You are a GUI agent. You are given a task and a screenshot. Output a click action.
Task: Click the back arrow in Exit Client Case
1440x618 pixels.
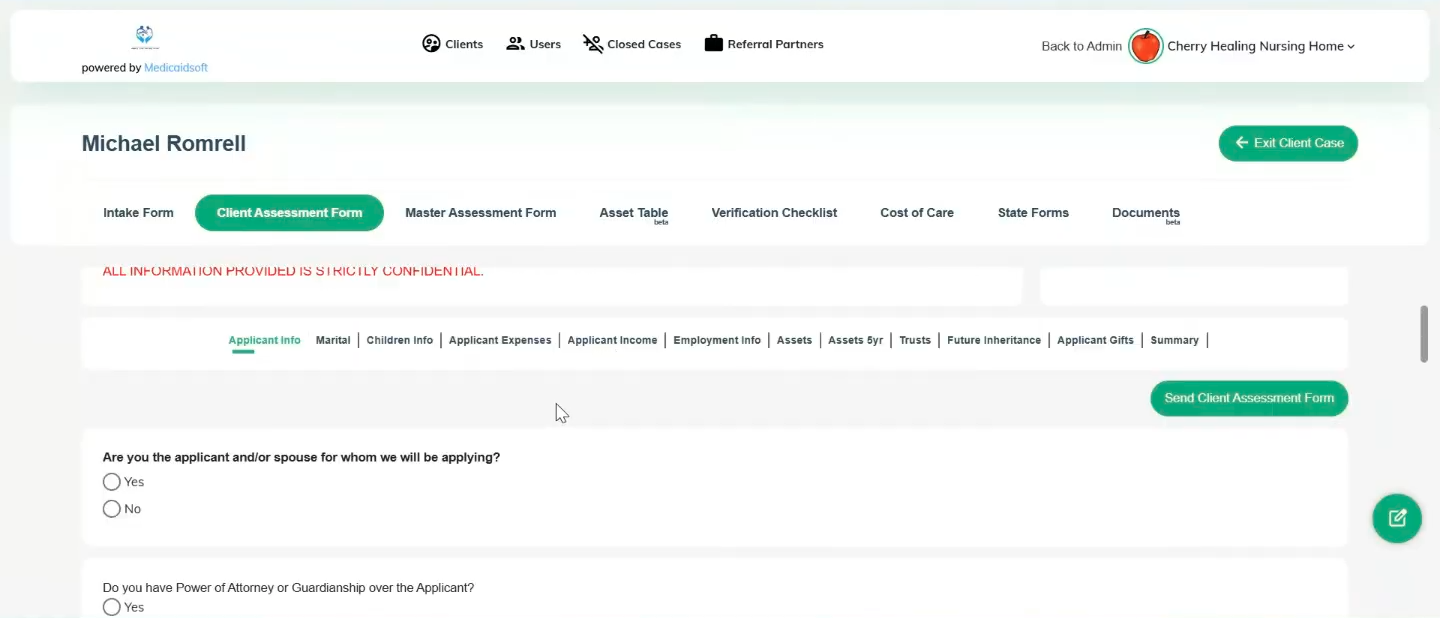[x=1241, y=143]
